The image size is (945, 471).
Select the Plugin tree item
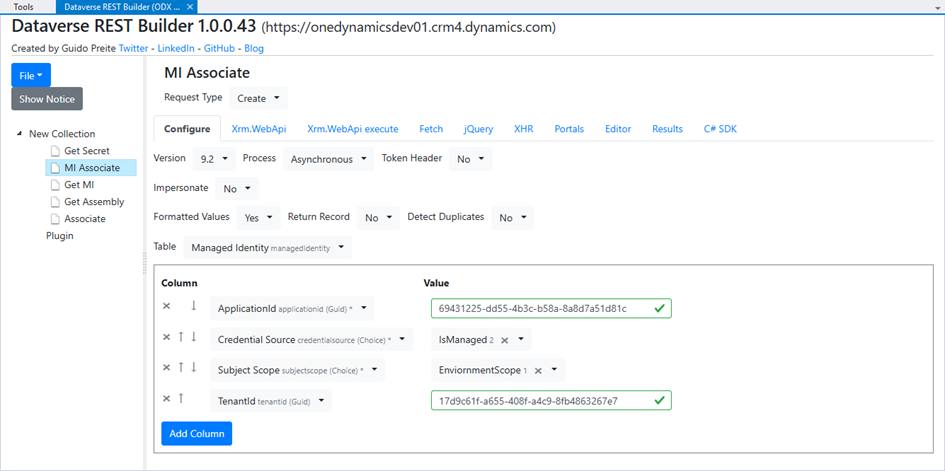60,236
